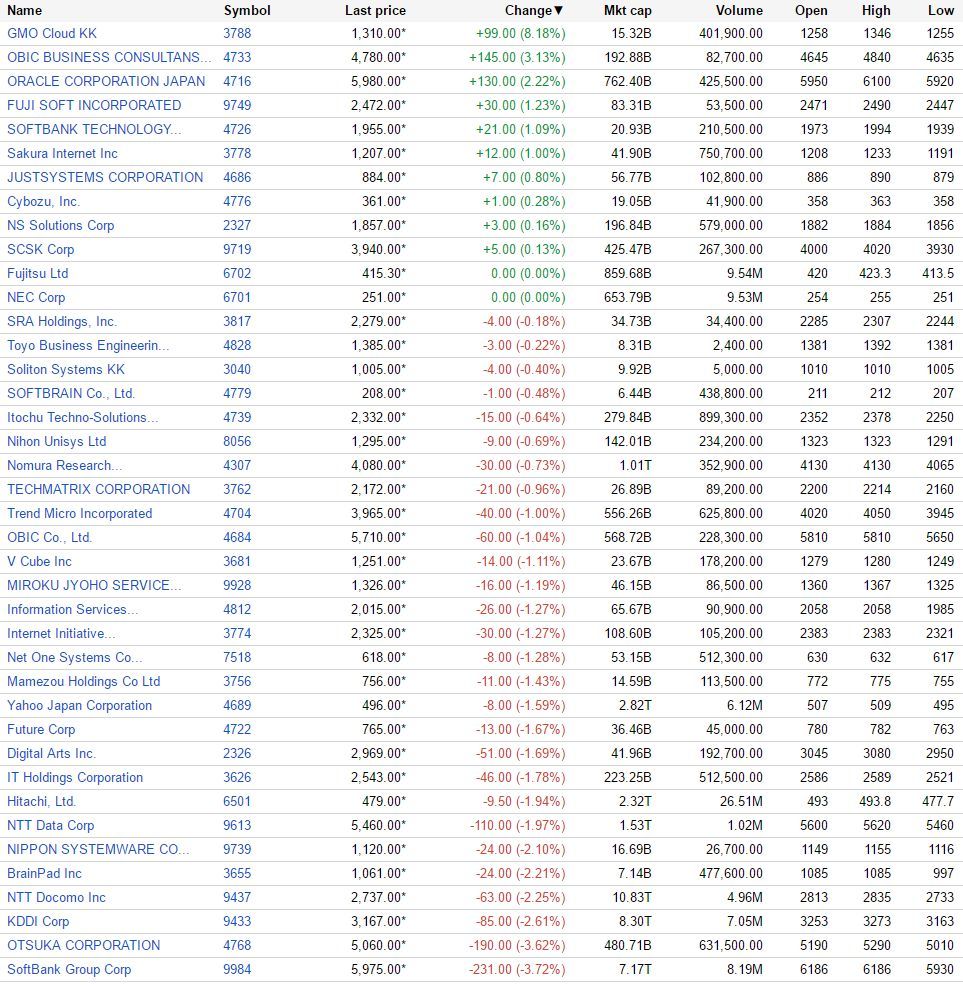Open Mamezou Holdings Co Ltd link
Viewport: 963px width, 985px height.
click(84, 682)
